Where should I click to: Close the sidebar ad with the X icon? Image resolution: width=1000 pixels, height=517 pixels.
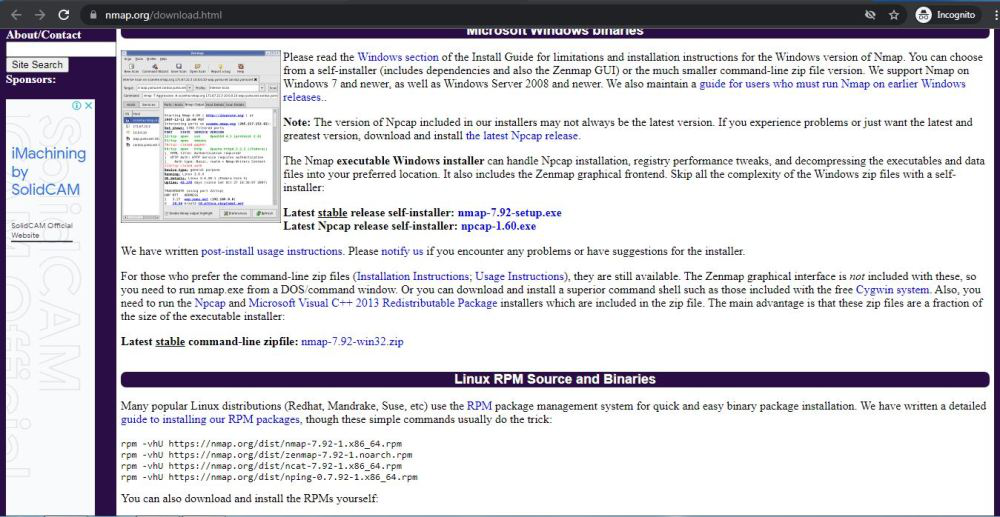(88, 106)
